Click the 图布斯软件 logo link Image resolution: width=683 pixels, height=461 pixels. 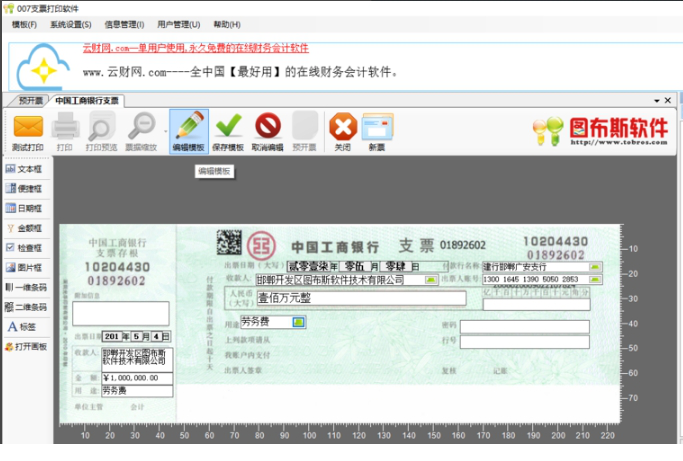coord(600,130)
